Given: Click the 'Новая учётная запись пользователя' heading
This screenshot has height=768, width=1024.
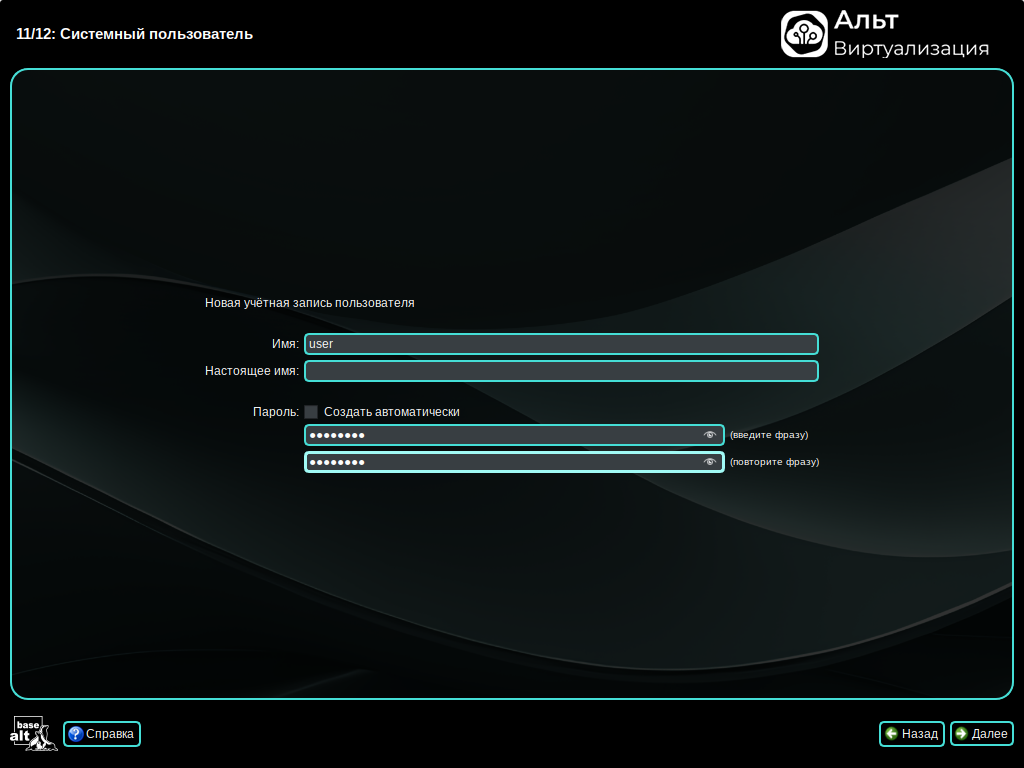Looking at the screenshot, I should point(309,302).
